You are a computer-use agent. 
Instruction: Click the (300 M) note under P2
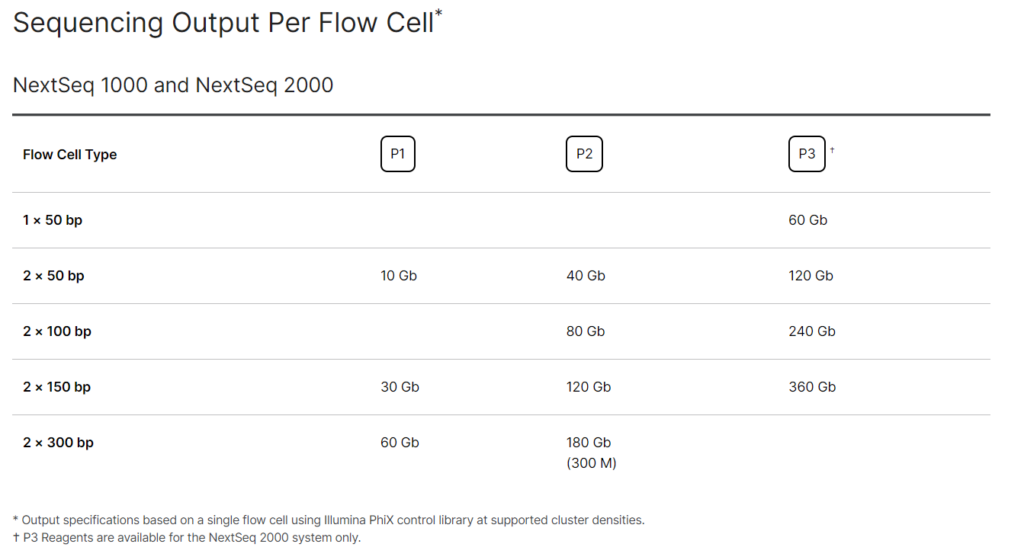point(591,463)
